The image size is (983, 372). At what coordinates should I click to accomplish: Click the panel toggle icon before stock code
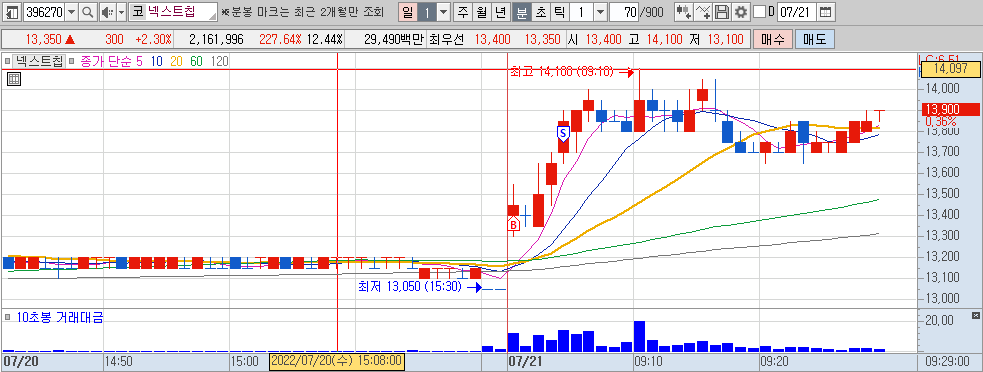12,12
